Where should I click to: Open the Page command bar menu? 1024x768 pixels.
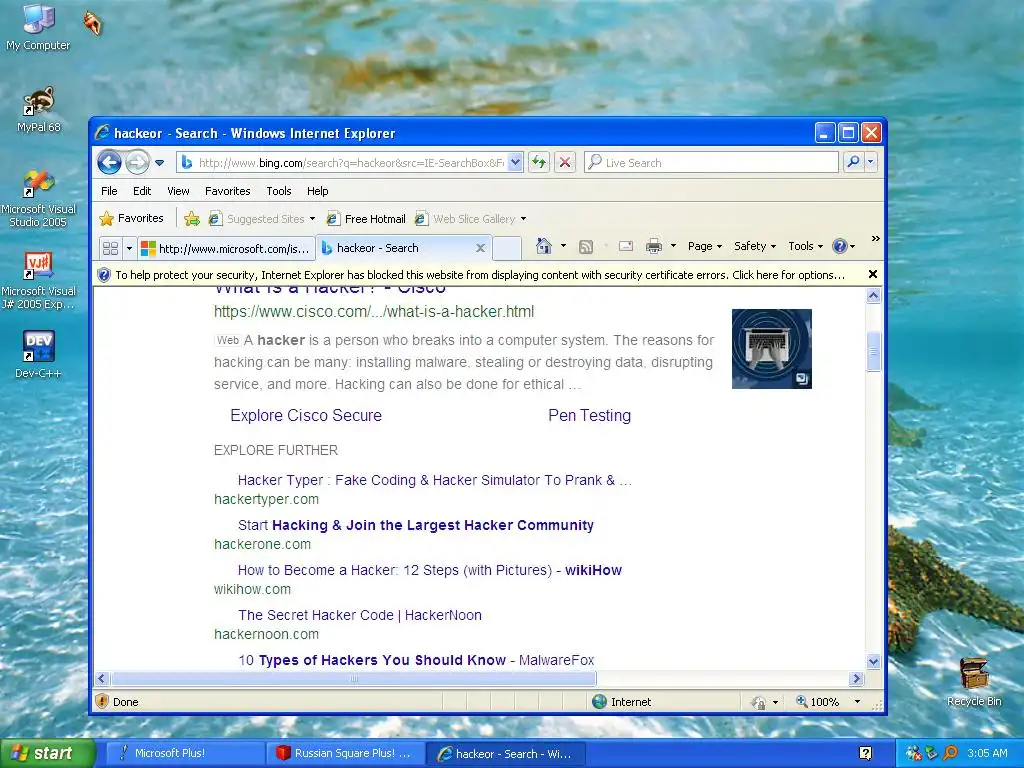(705, 246)
